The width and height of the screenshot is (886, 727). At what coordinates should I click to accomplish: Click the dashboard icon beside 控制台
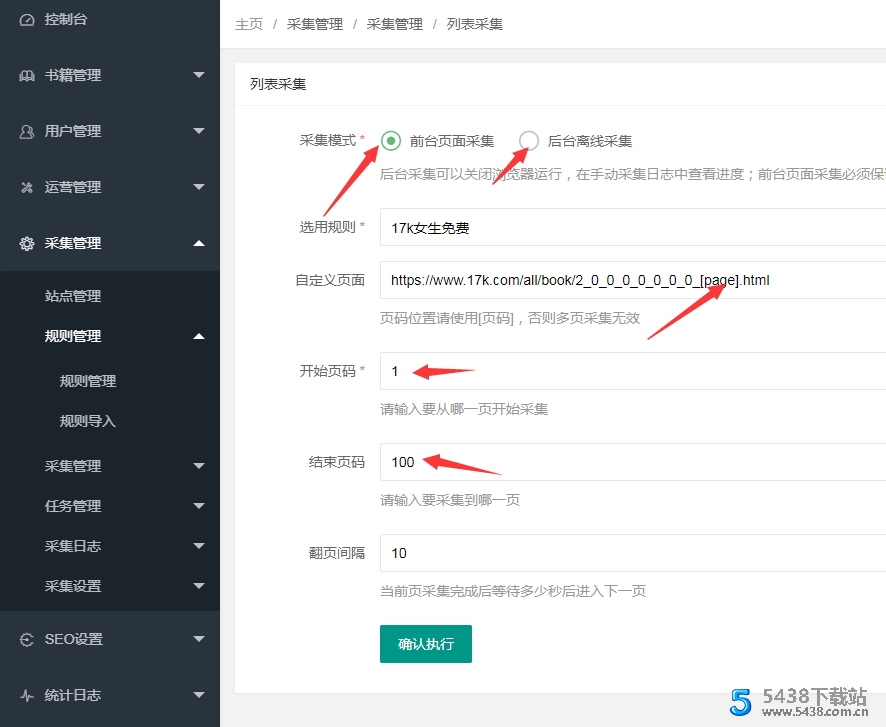pyautogui.click(x=27, y=19)
